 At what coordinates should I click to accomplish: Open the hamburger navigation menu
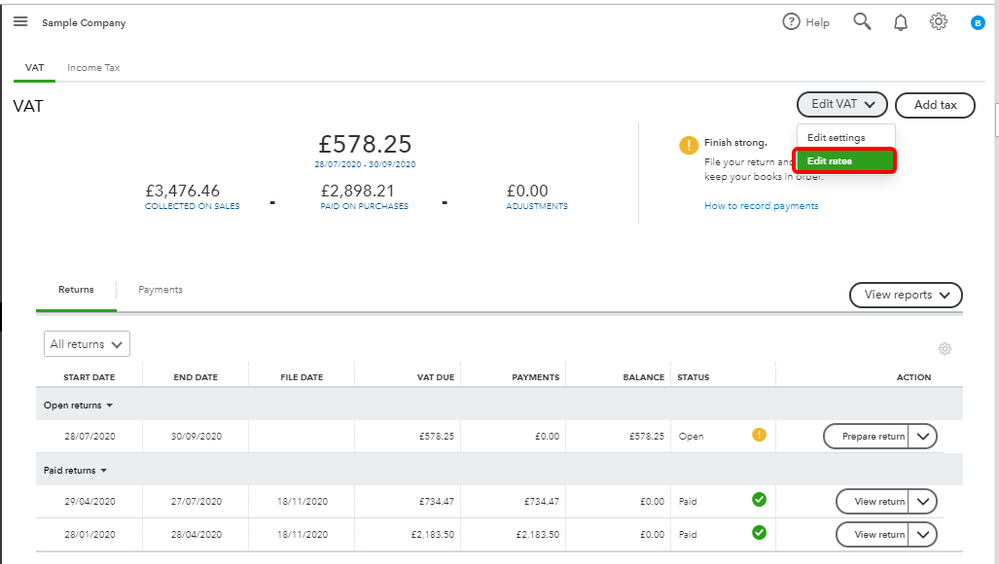[x=20, y=22]
